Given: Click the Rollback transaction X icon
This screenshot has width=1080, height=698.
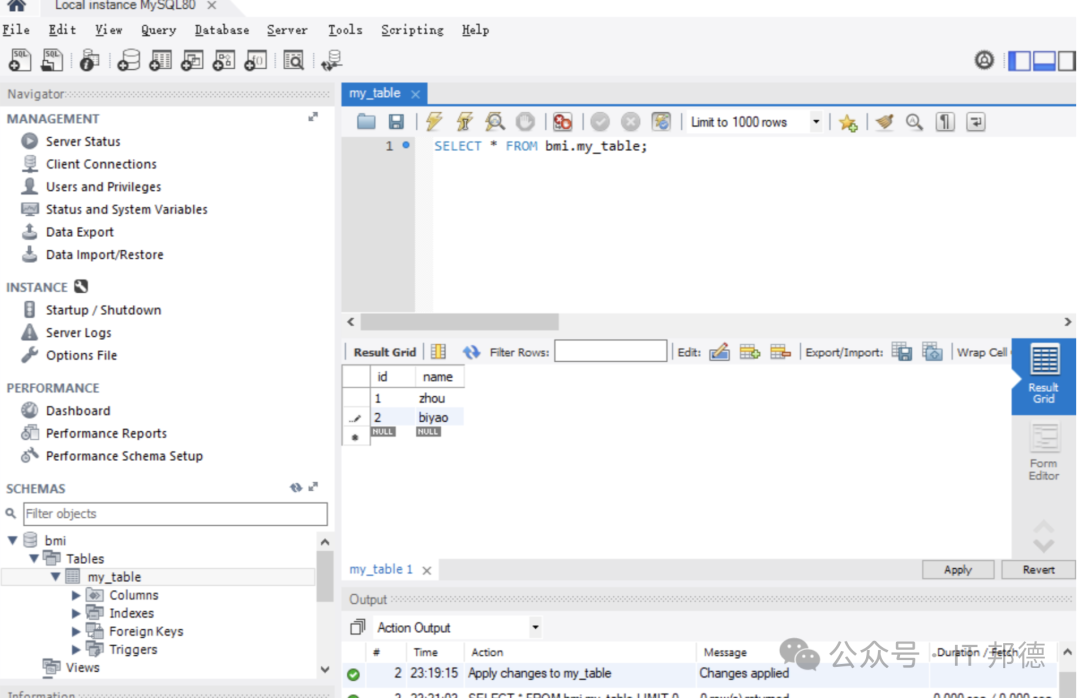Looking at the screenshot, I should pos(630,122).
